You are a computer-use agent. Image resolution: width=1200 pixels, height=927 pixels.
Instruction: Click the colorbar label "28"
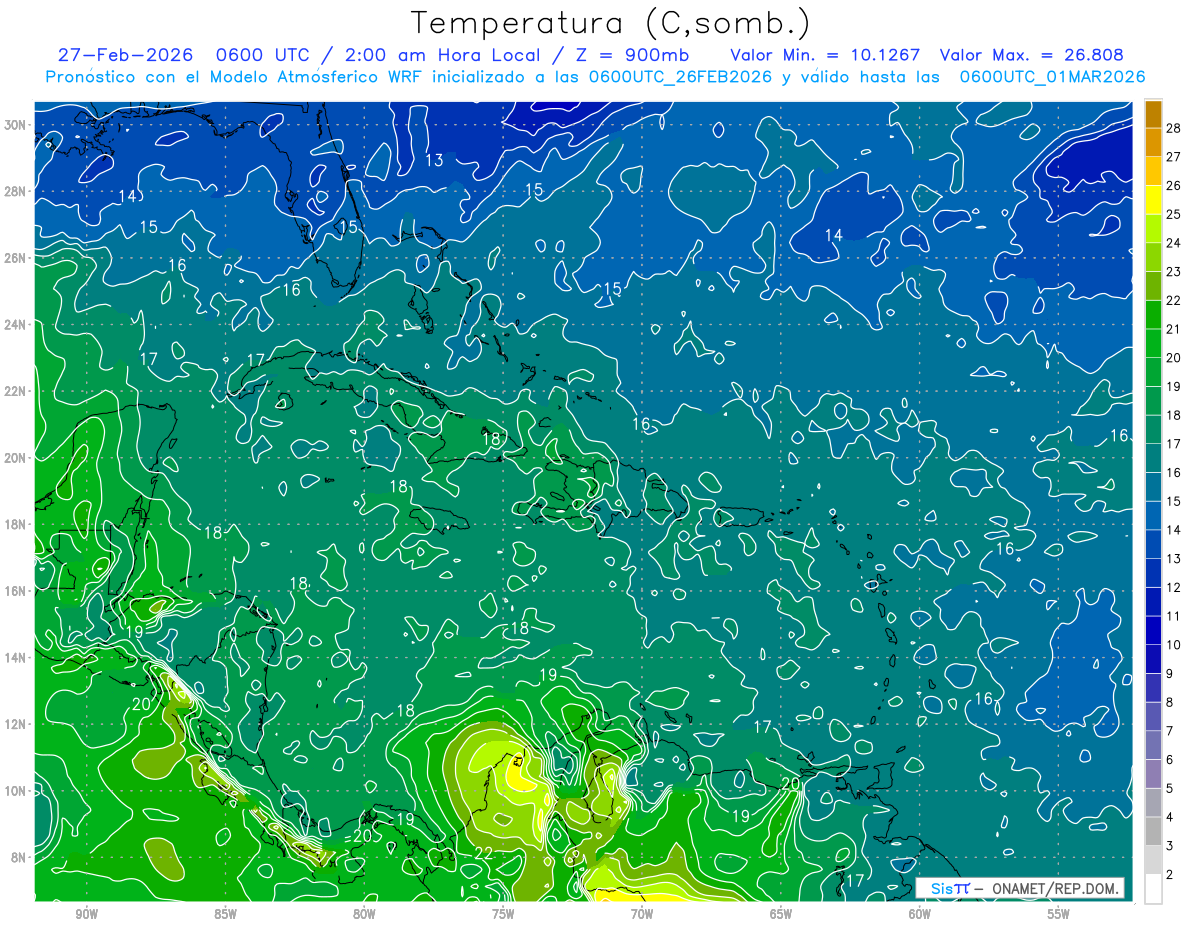(1174, 128)
